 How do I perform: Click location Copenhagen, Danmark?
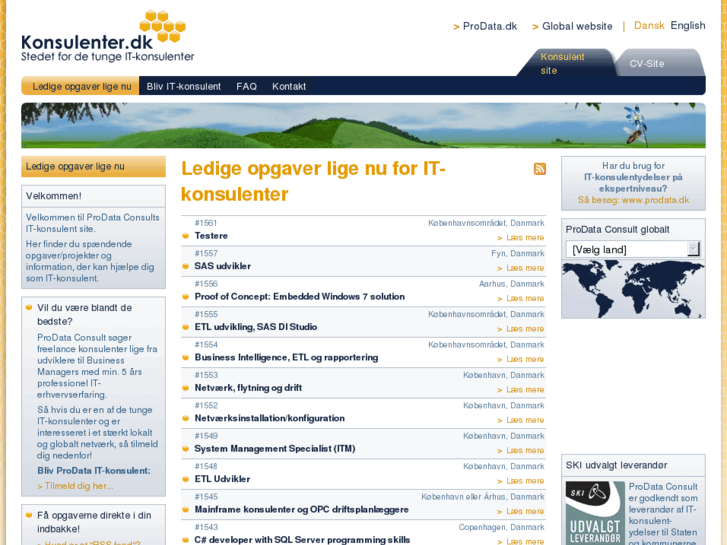[x=501, y=527]
